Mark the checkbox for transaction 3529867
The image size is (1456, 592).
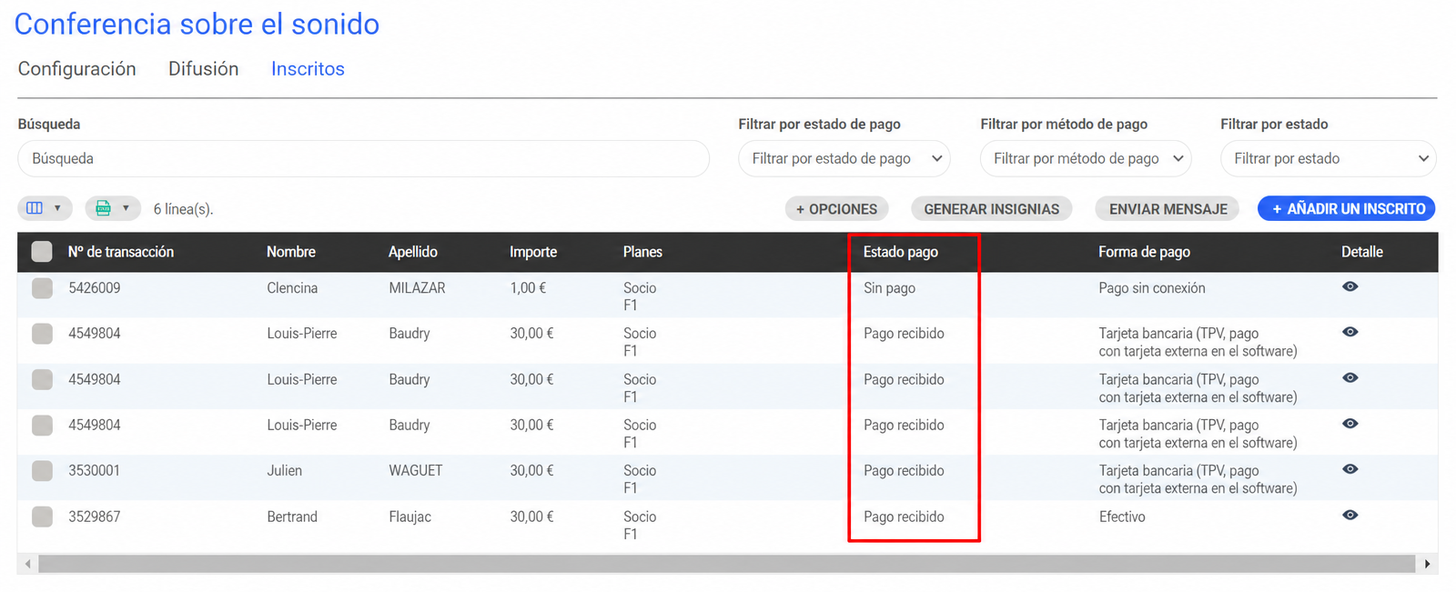pyautogui.click(x=42, y=517)
